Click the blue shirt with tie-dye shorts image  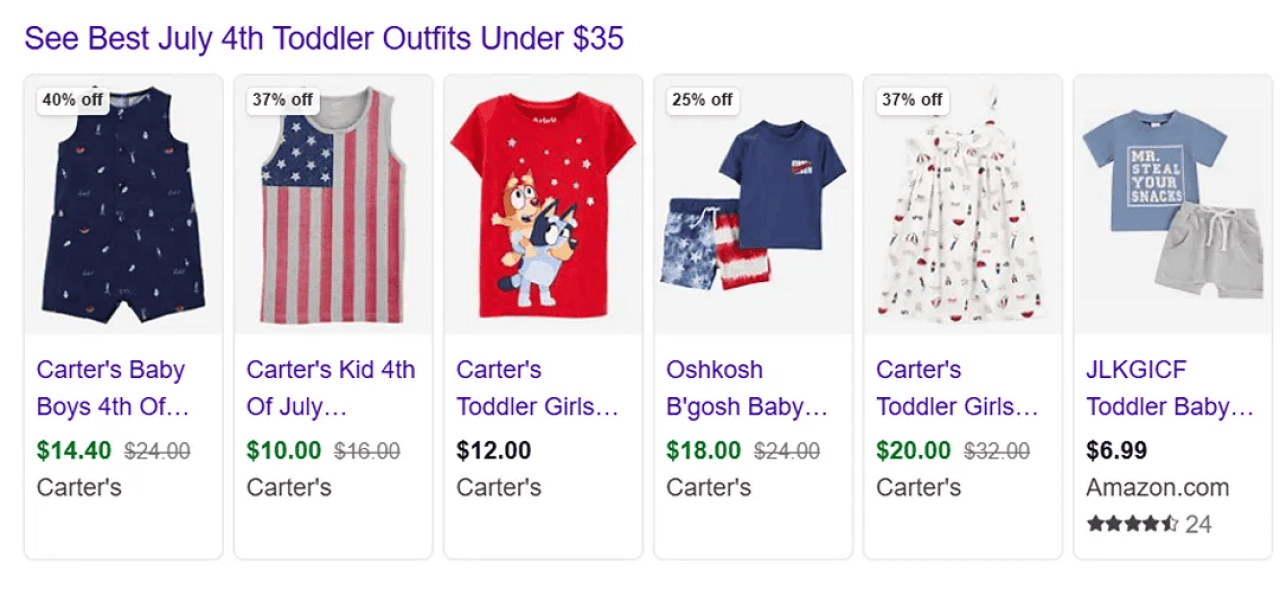tap(752, 210)
